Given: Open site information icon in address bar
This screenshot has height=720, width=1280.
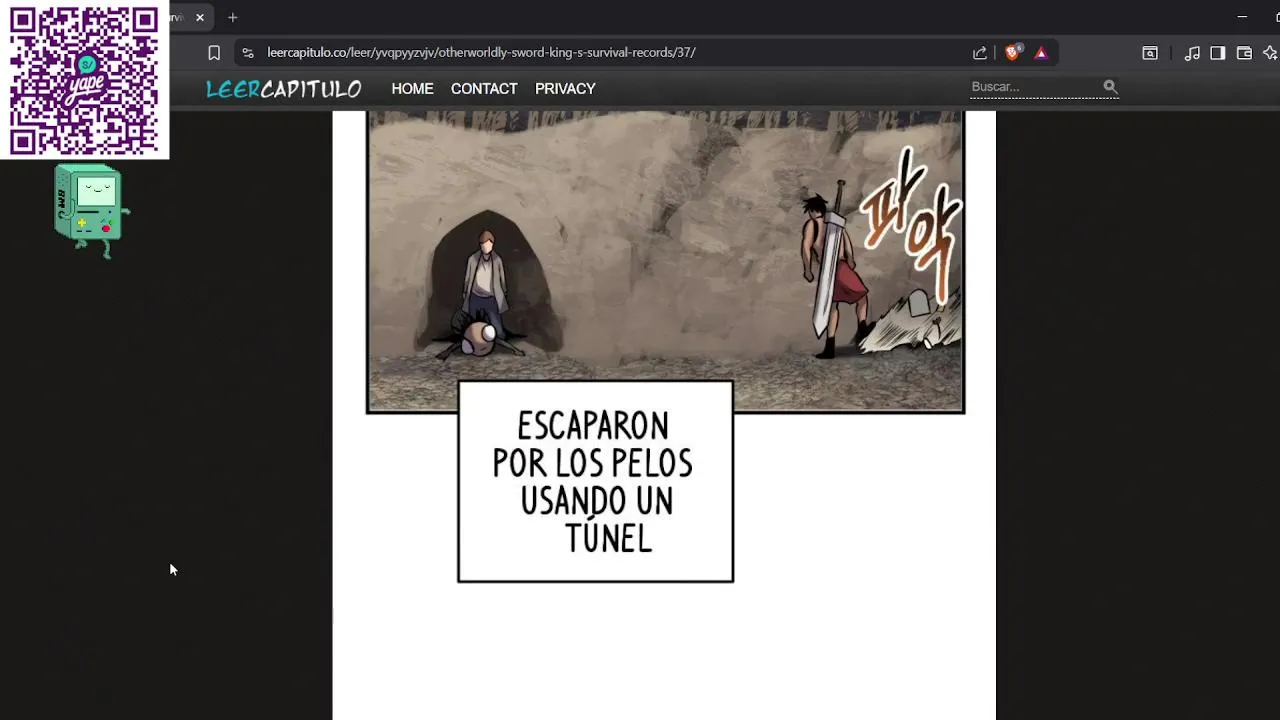Looking at the screenshot, I should tap(248, 53).
